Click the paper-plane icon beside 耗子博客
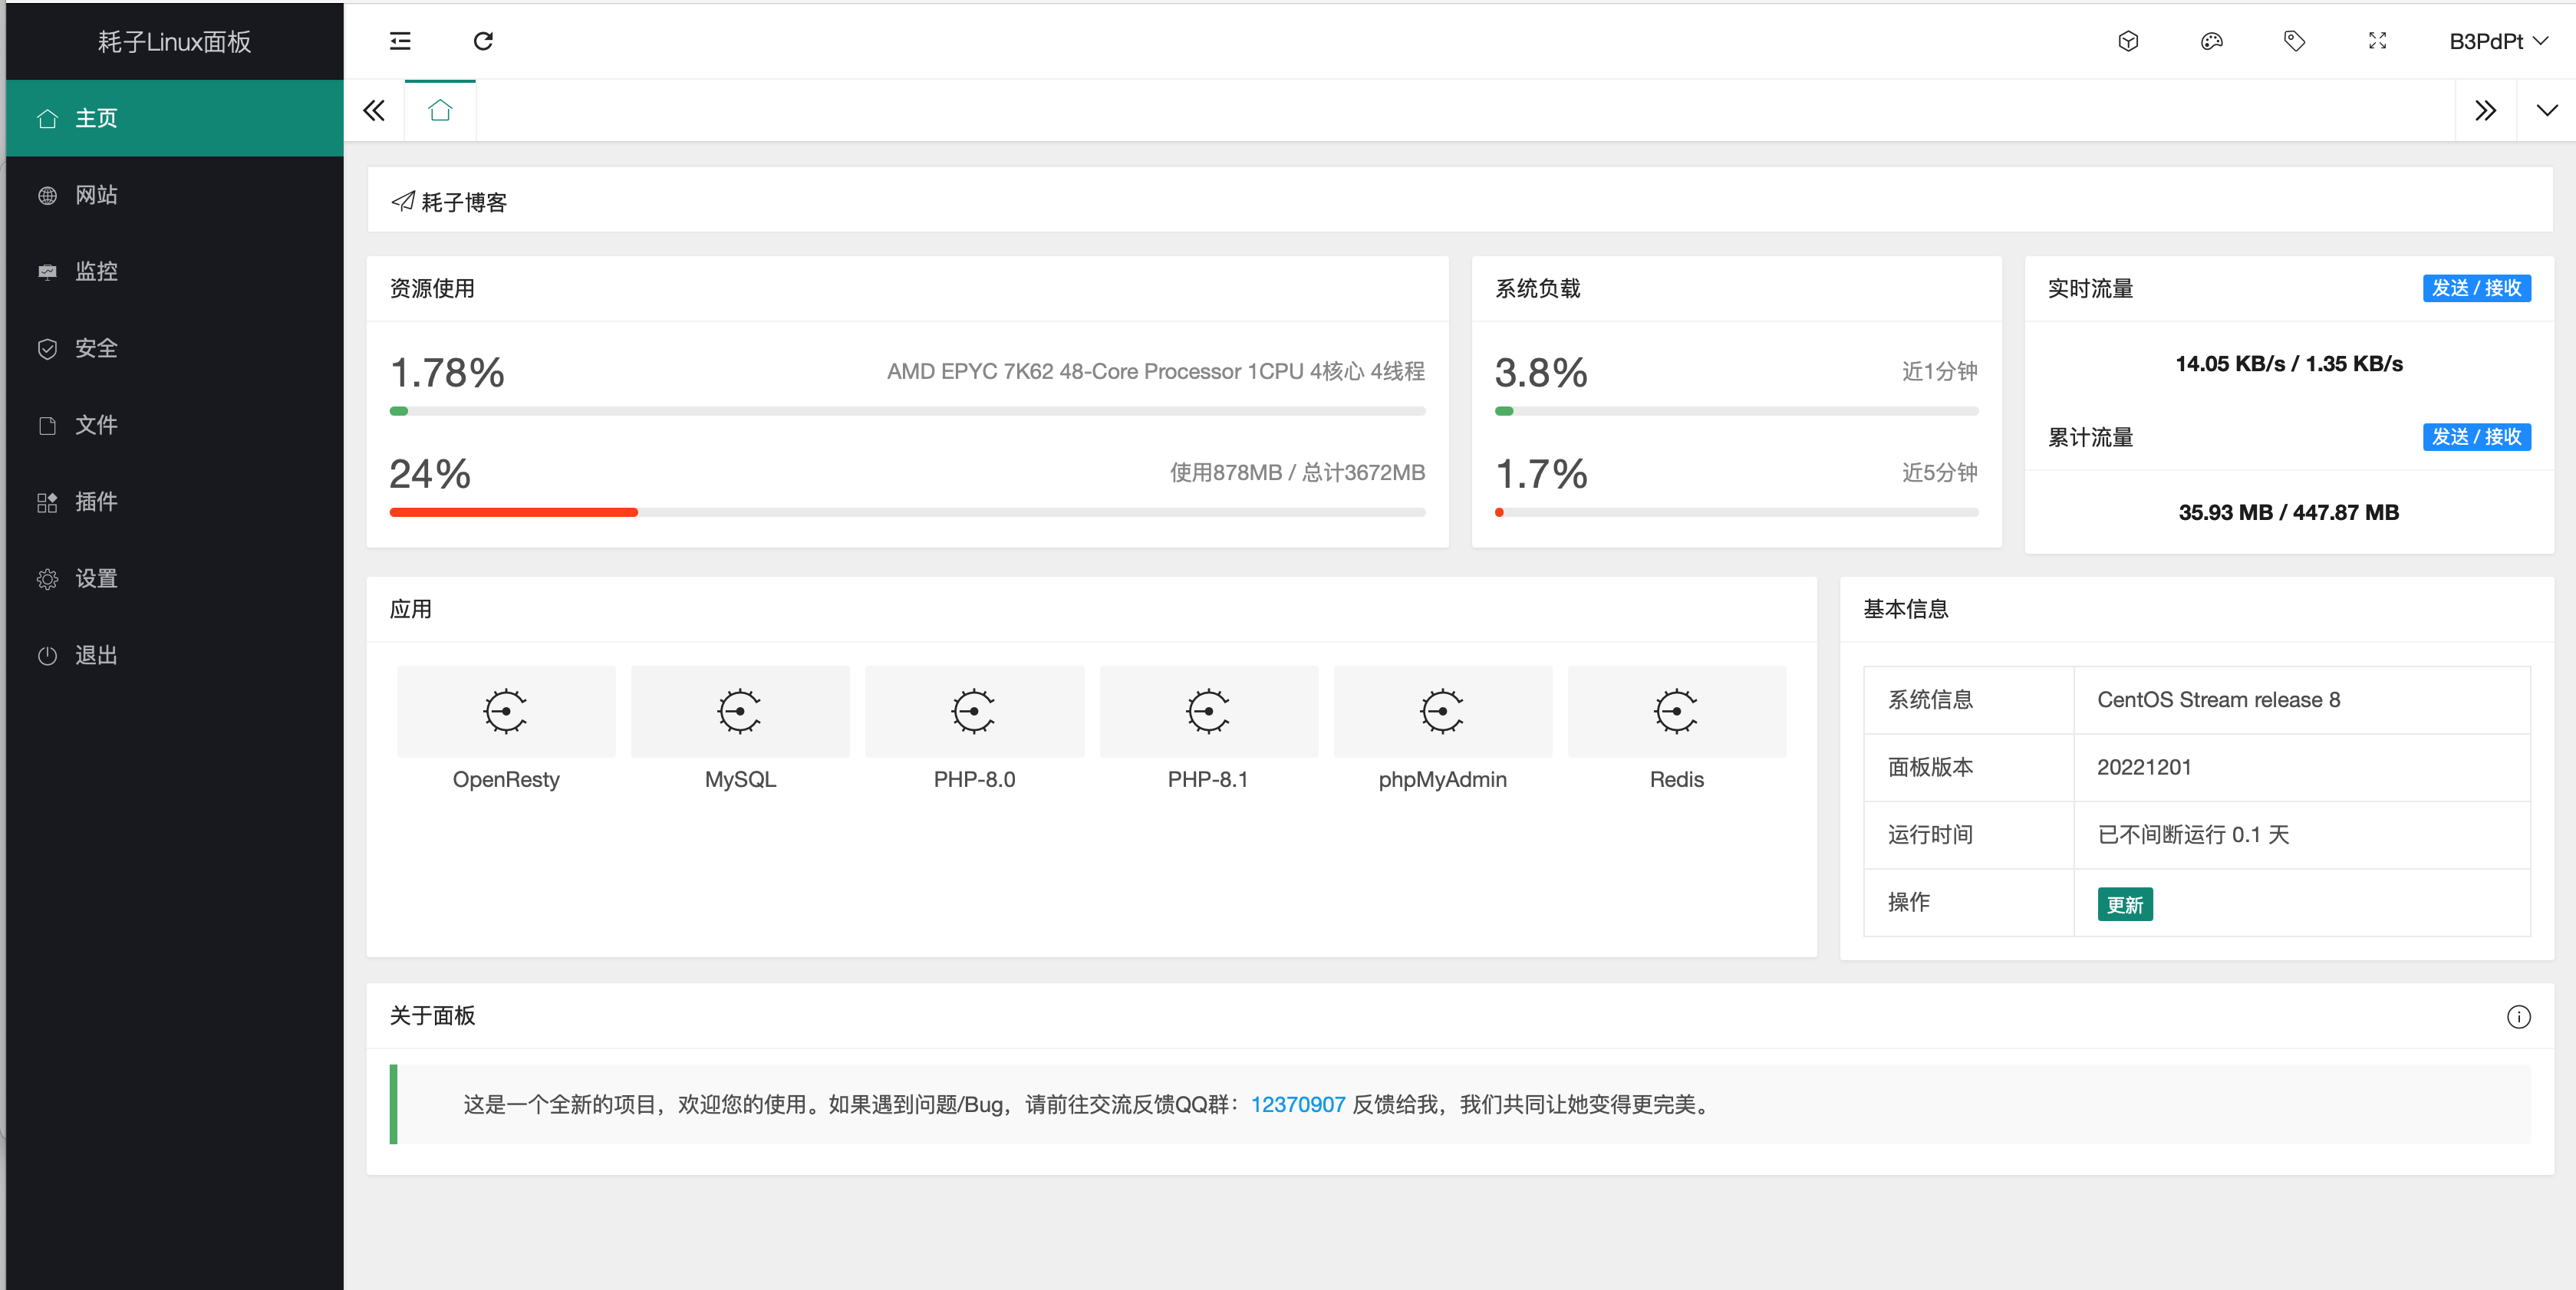2576x1290 pixels. (x=403, y=201)
